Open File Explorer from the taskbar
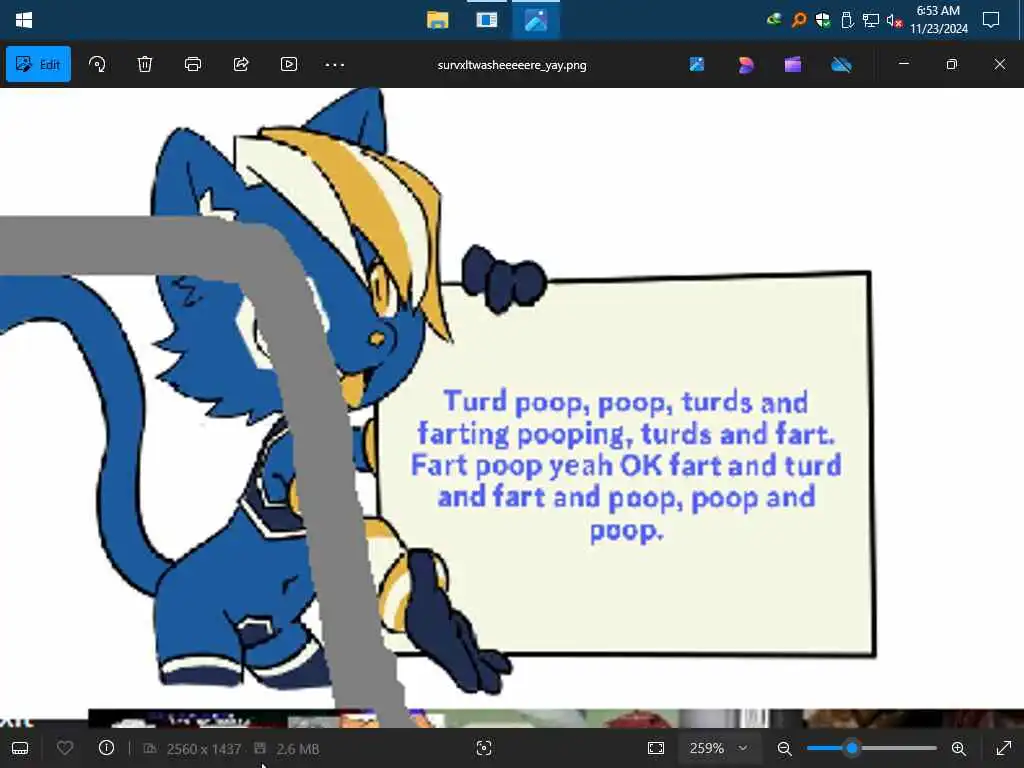The width and height of the screenshot is (1024, 768). coord(438,20)
